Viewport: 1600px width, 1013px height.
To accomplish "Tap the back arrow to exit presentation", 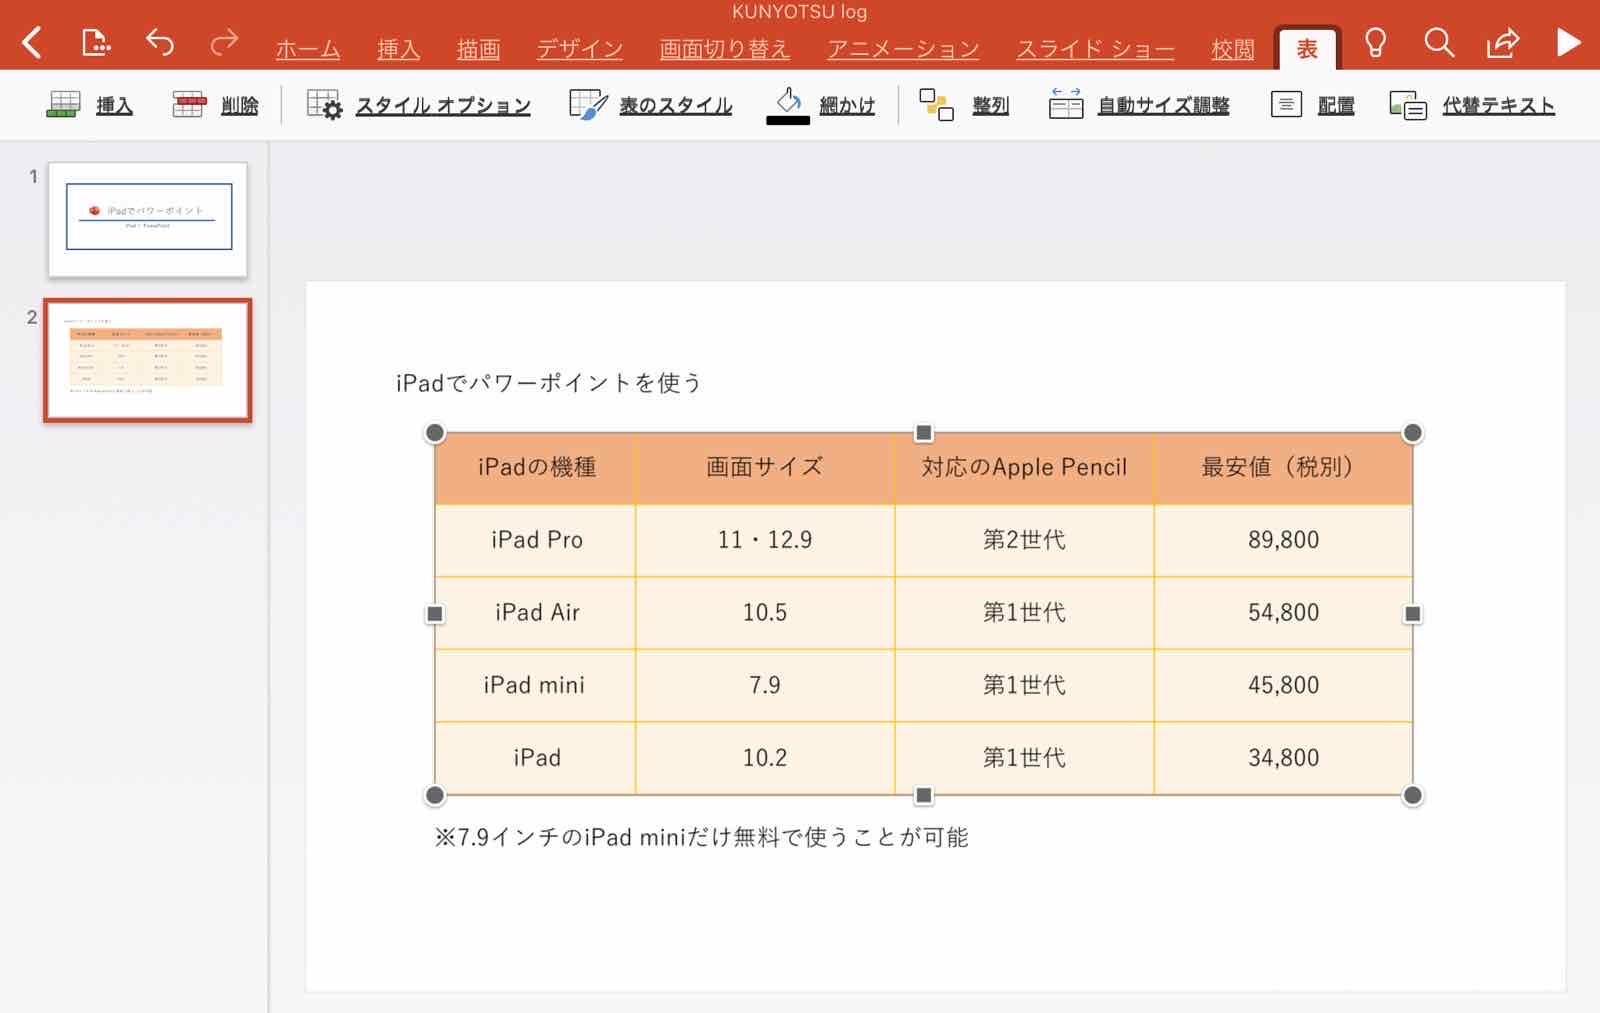I will coord(32,43).
